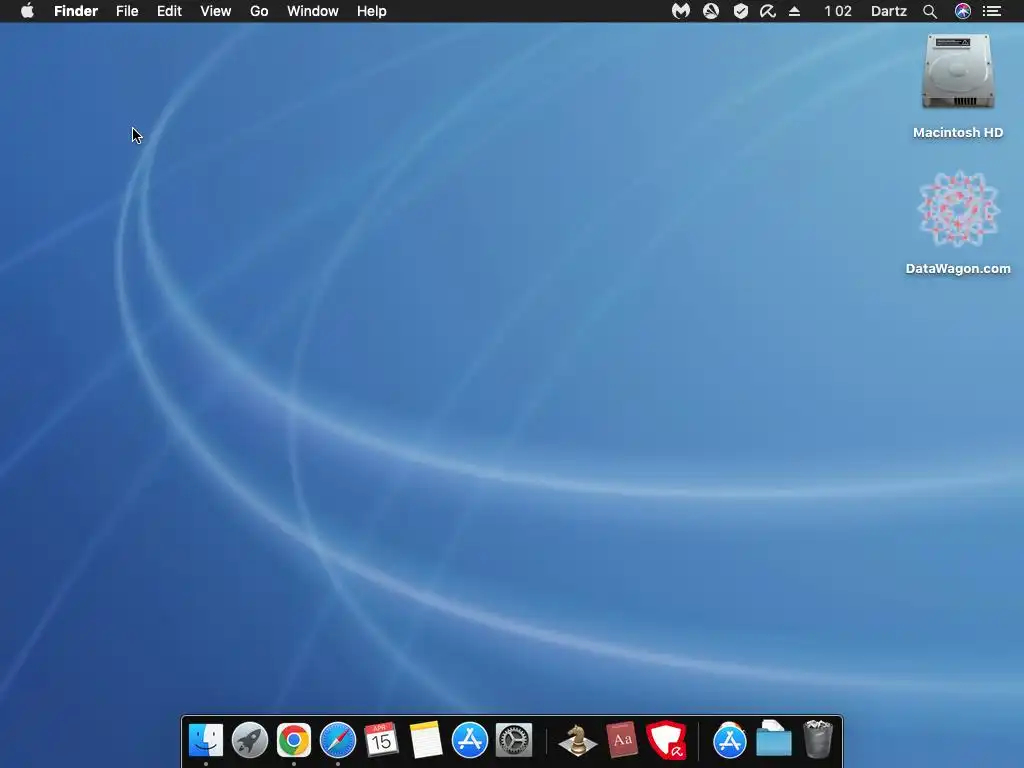Open System Preferences gear in Dock
The height and width of the screenshot is (768, 1024).
pos(514,740)
